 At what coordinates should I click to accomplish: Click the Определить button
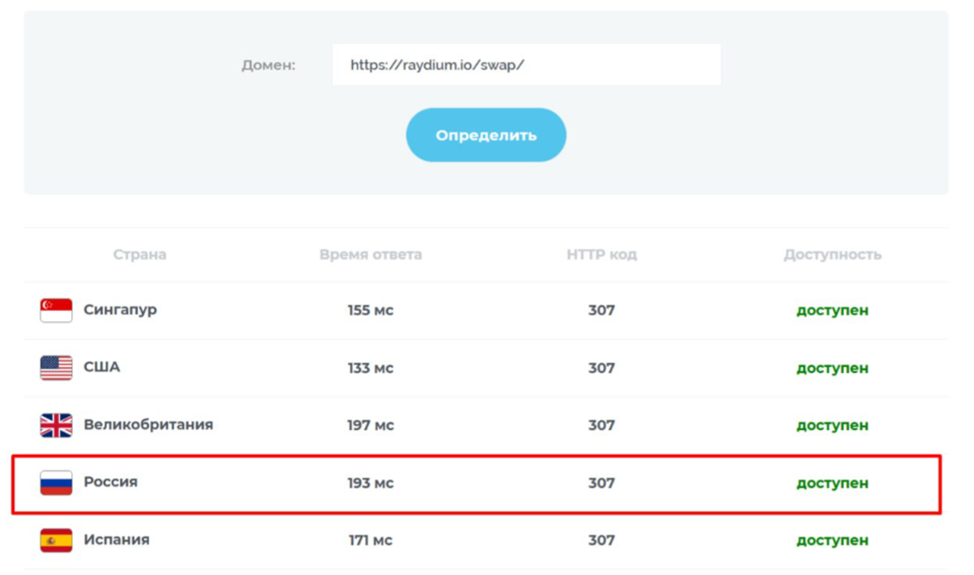point(486,135)
